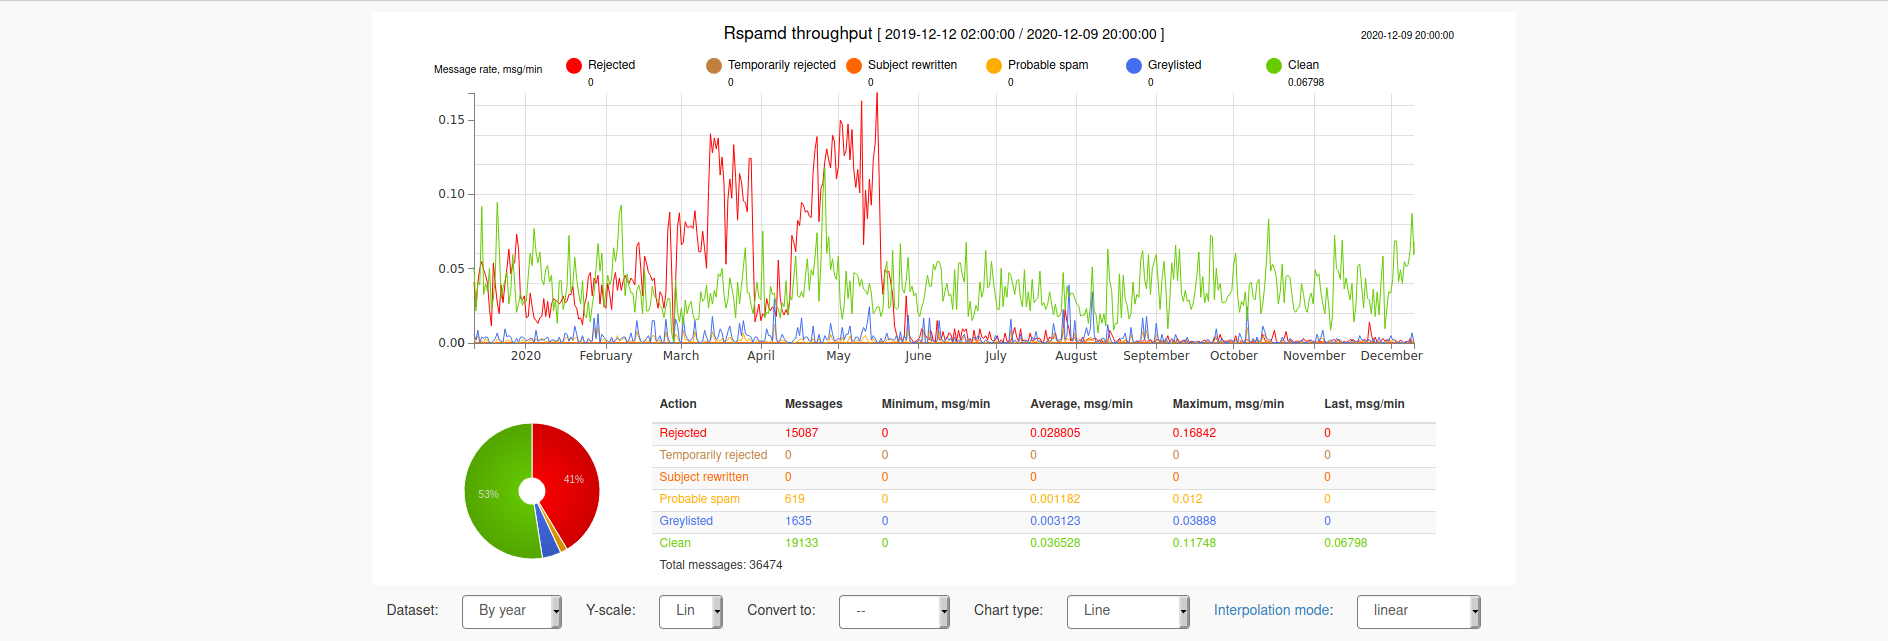Click the Probable spam legend label
1888x641 pixels.
point(1048,65)
